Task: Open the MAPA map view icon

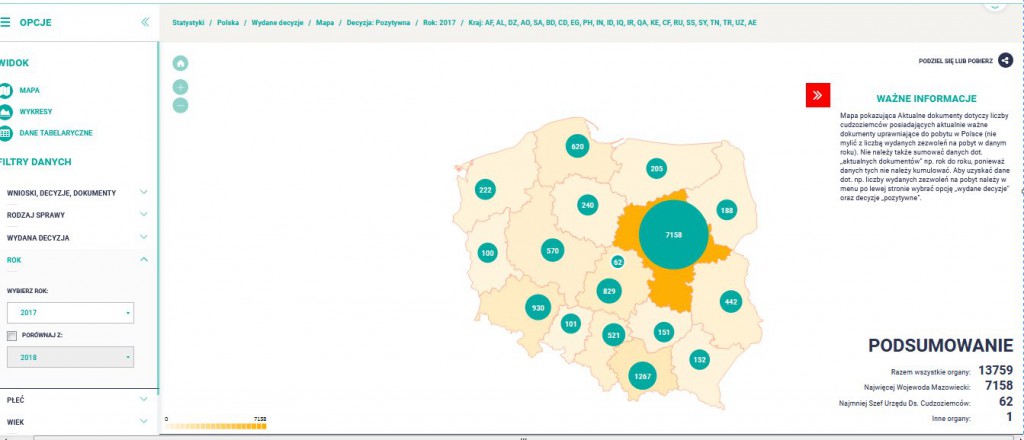Action: pyautogui.click(x=7, y=90)
